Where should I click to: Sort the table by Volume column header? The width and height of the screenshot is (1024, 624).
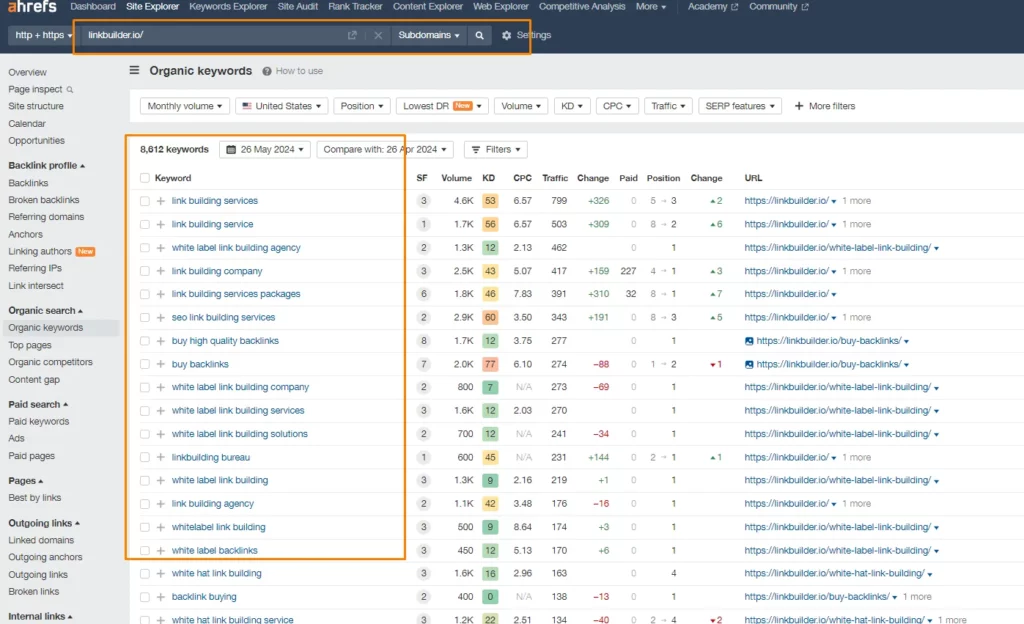coord(456,178)
